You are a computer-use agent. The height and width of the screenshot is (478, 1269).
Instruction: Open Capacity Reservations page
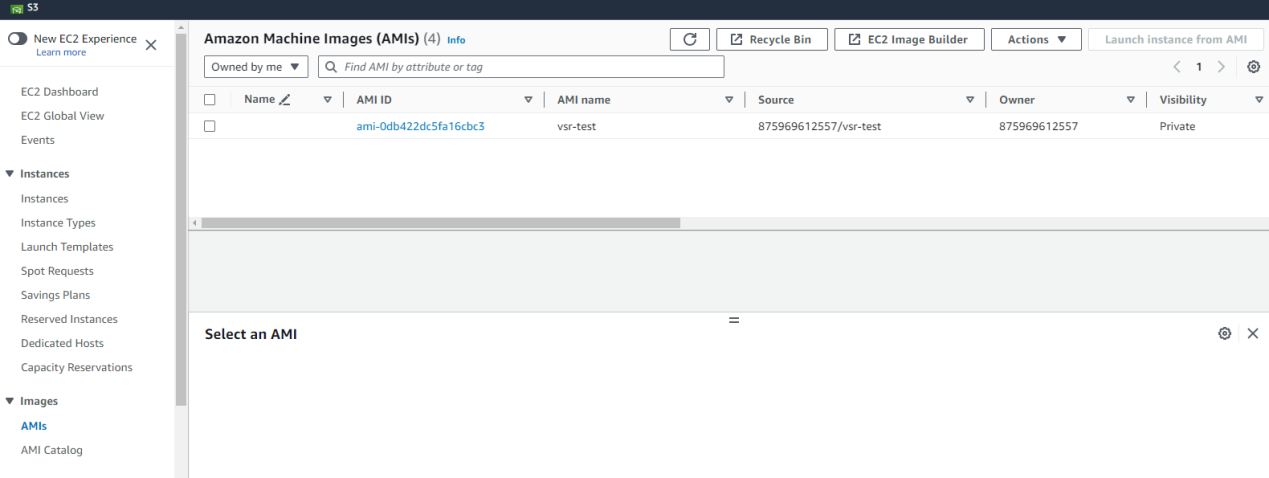[77, 367]
